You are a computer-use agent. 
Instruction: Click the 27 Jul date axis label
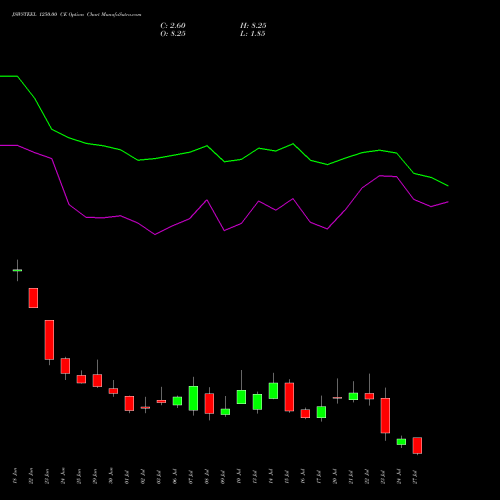click(x=415, y=476)
